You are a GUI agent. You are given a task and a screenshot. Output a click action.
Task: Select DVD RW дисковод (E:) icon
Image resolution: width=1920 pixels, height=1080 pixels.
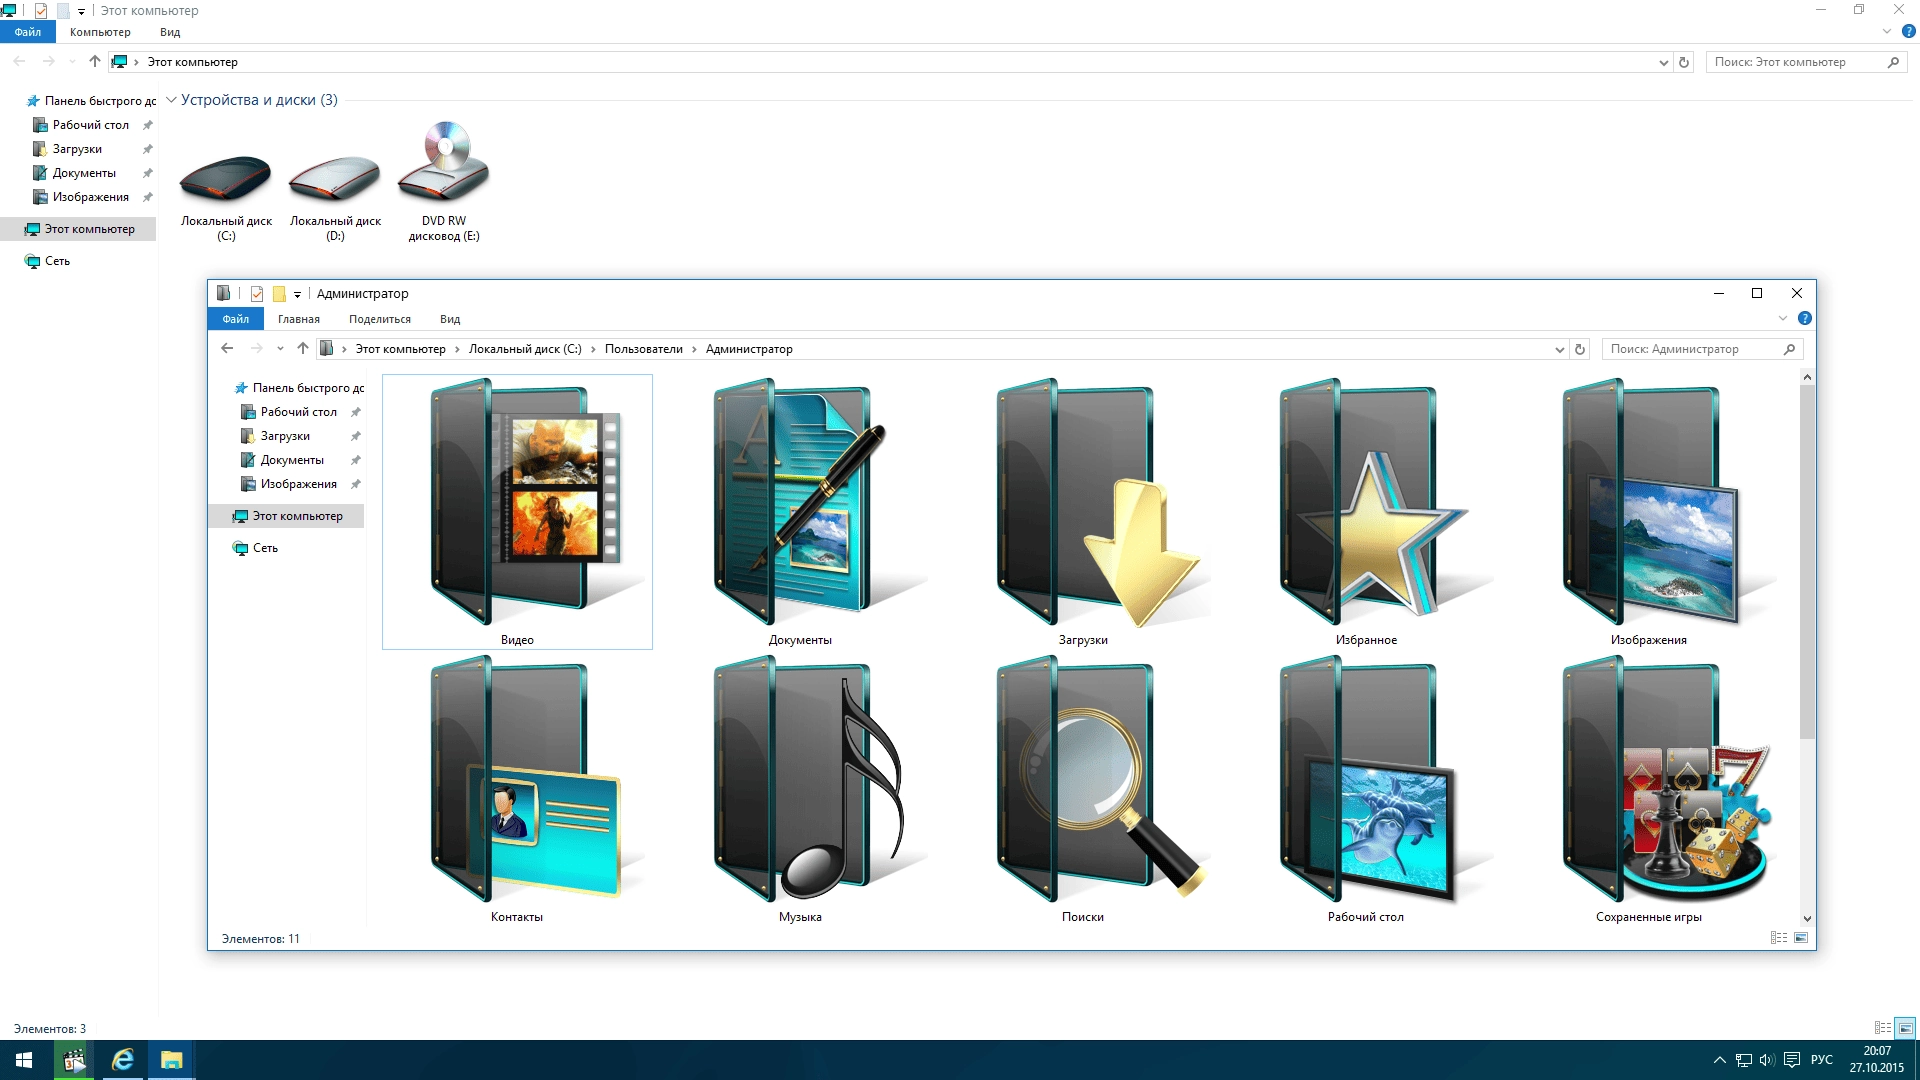point(444,183)
